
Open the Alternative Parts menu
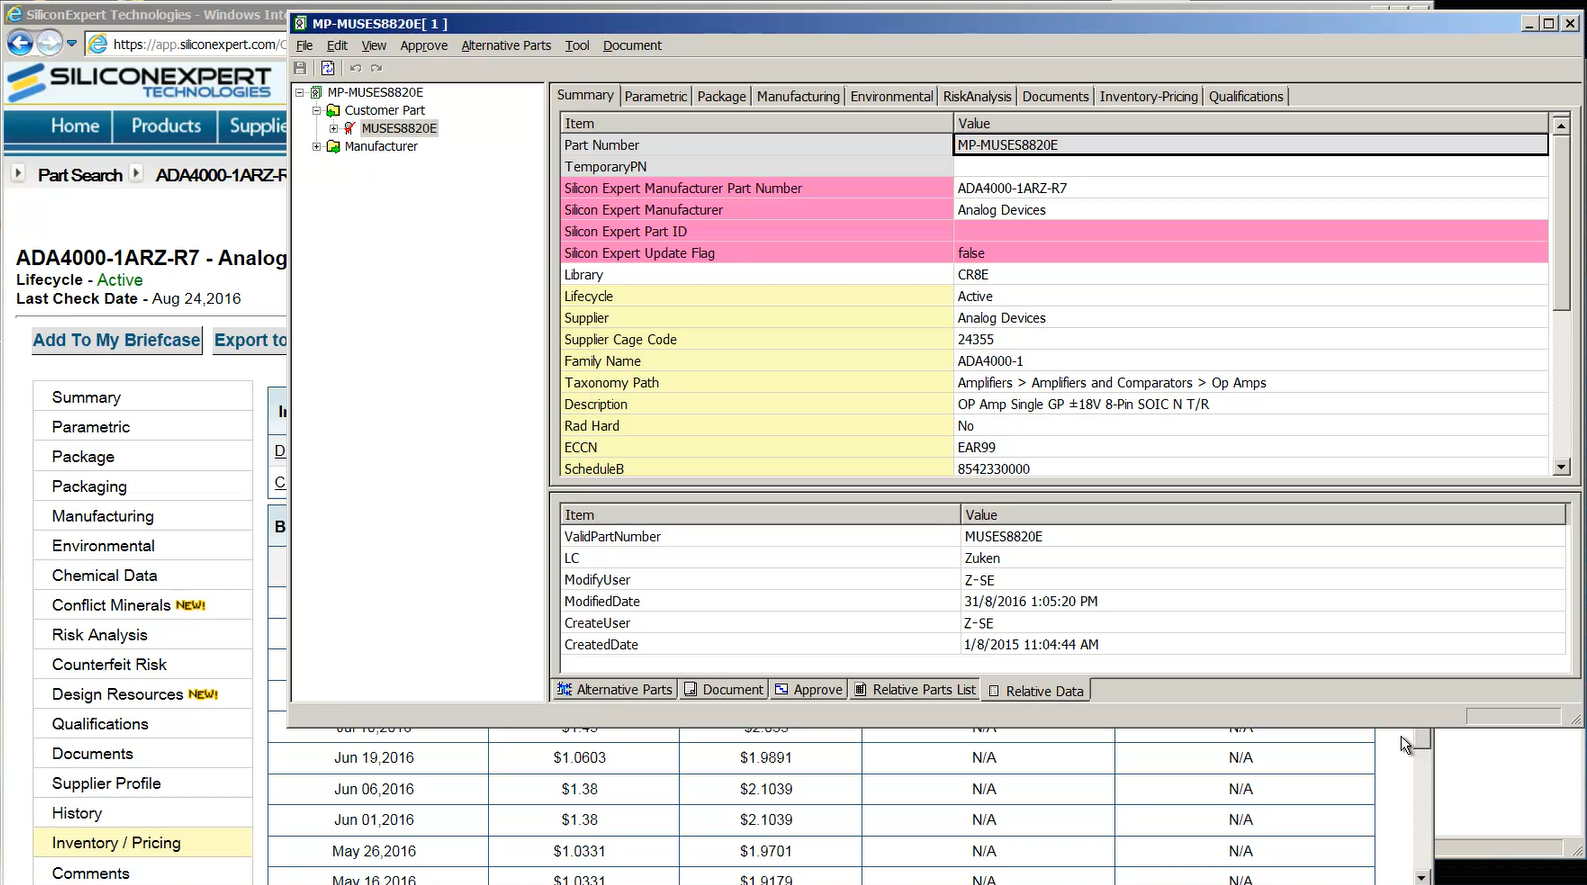(506, 45)
